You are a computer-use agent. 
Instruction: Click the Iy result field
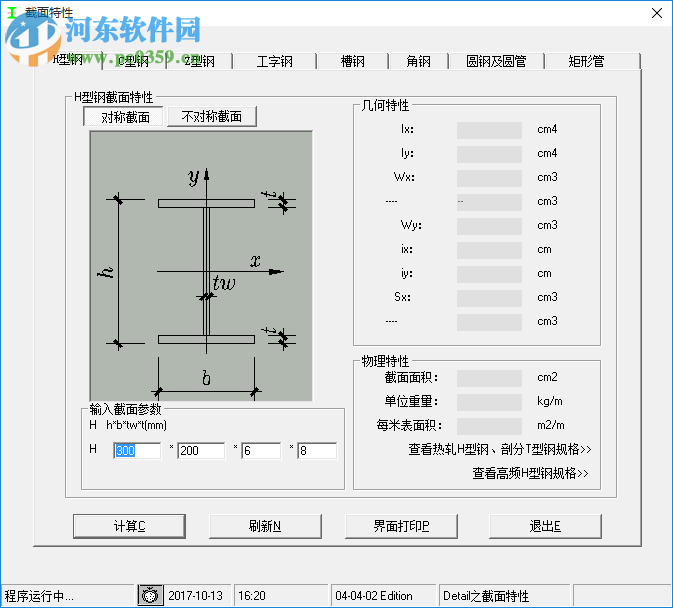[x=489, y=154]
